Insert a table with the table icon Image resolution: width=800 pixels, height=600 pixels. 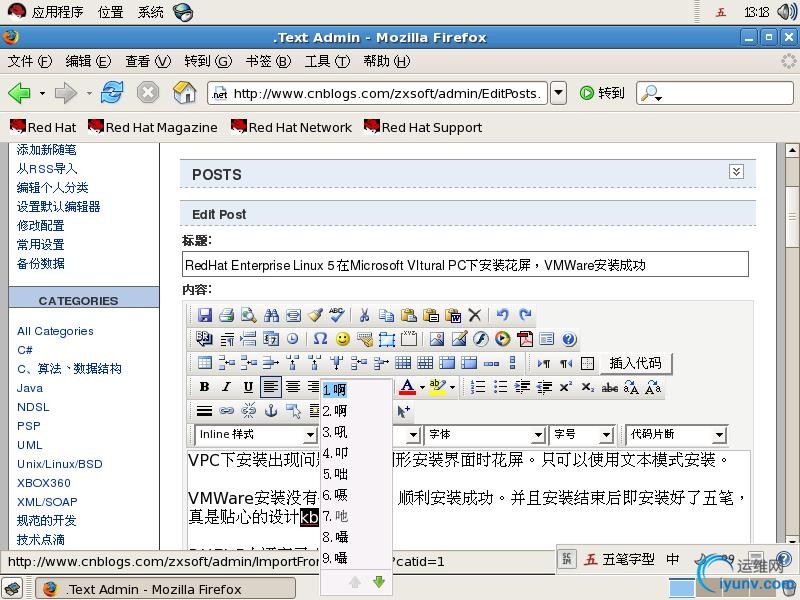point(205,363)
